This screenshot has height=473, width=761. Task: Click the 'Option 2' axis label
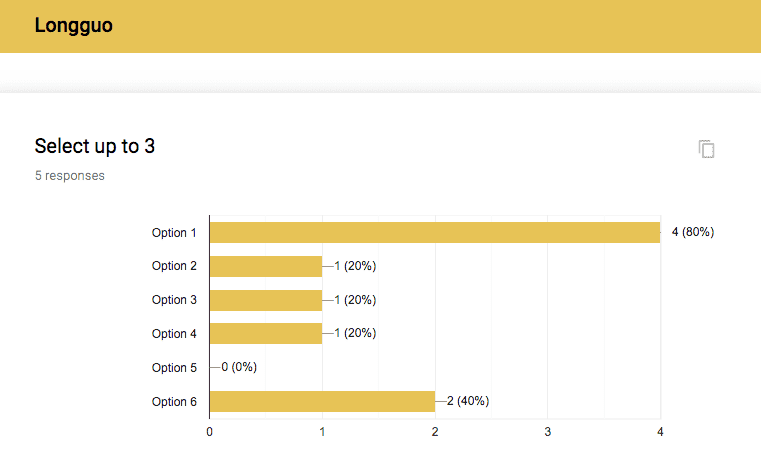(x=174, y=266)
